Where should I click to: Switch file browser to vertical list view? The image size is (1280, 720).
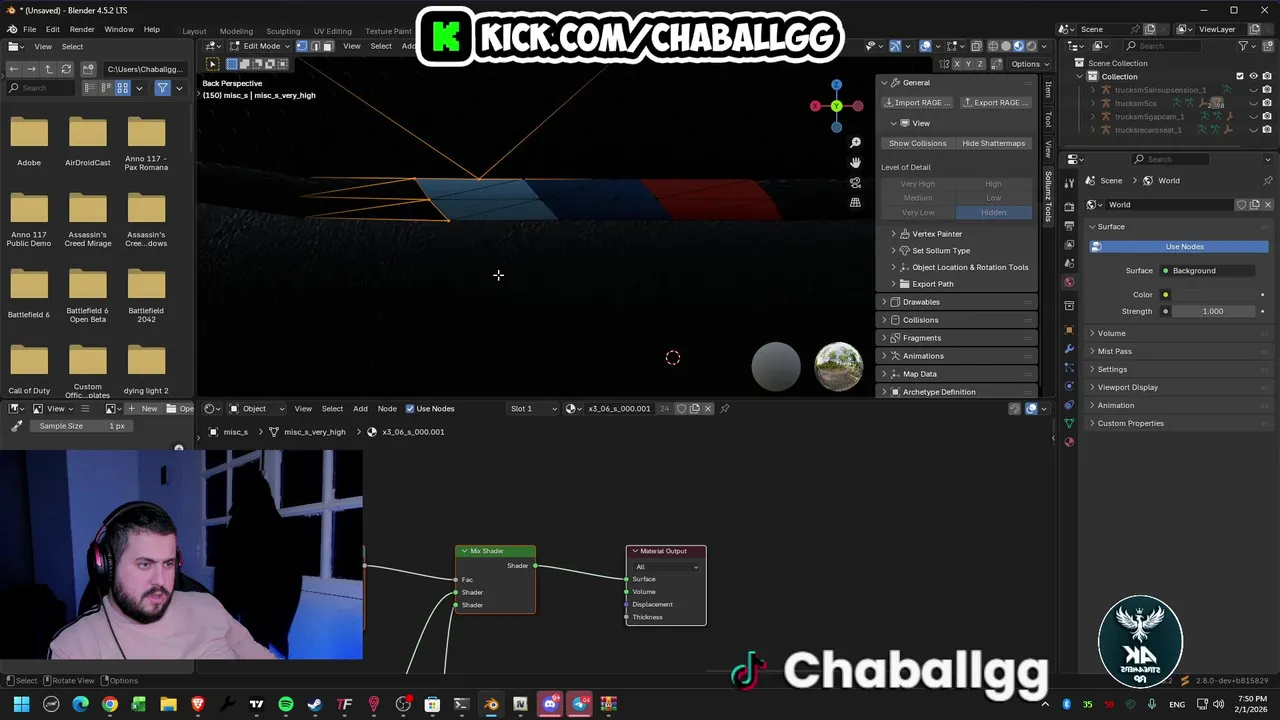point(89,88)
